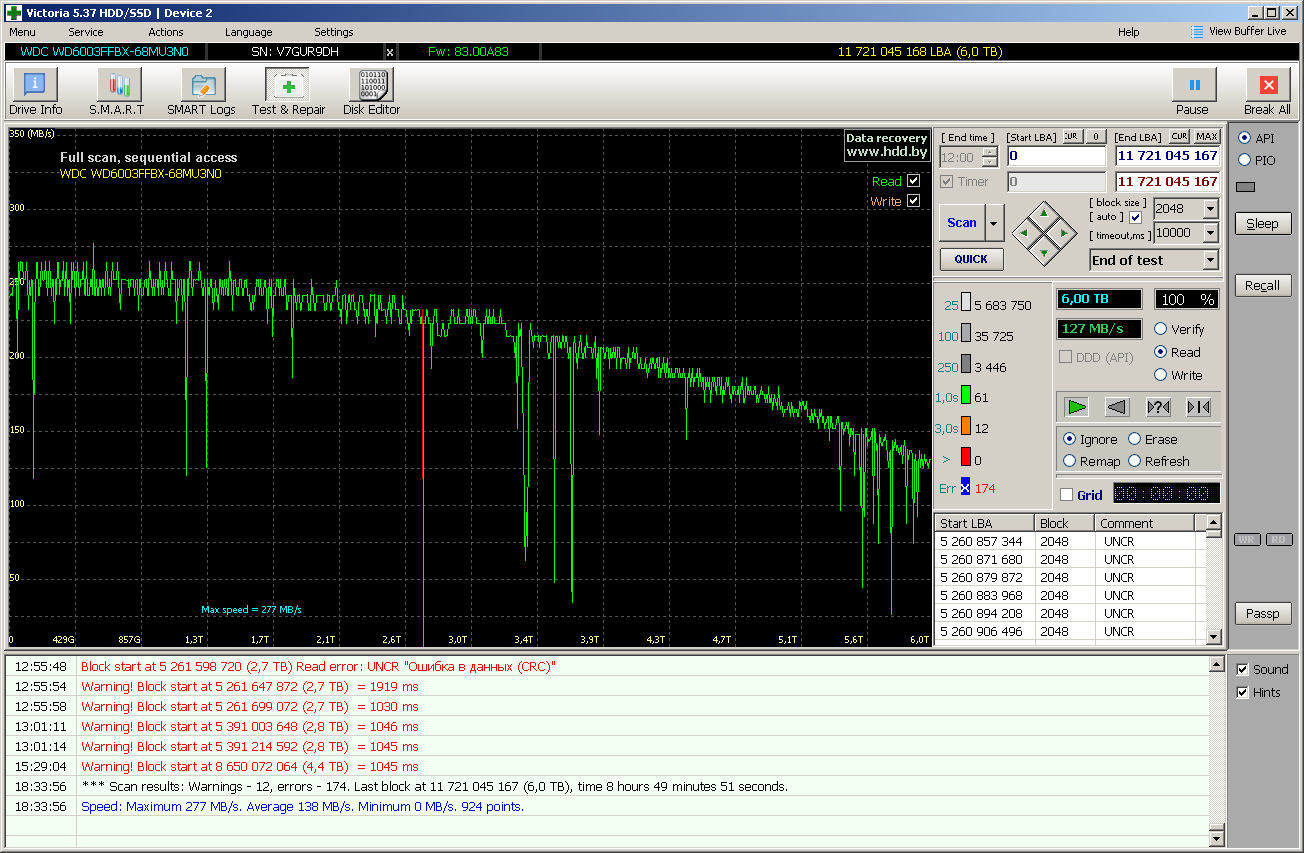Open the Service menu
This screenshot has height=853, width=1304.
tap(86, 32)
